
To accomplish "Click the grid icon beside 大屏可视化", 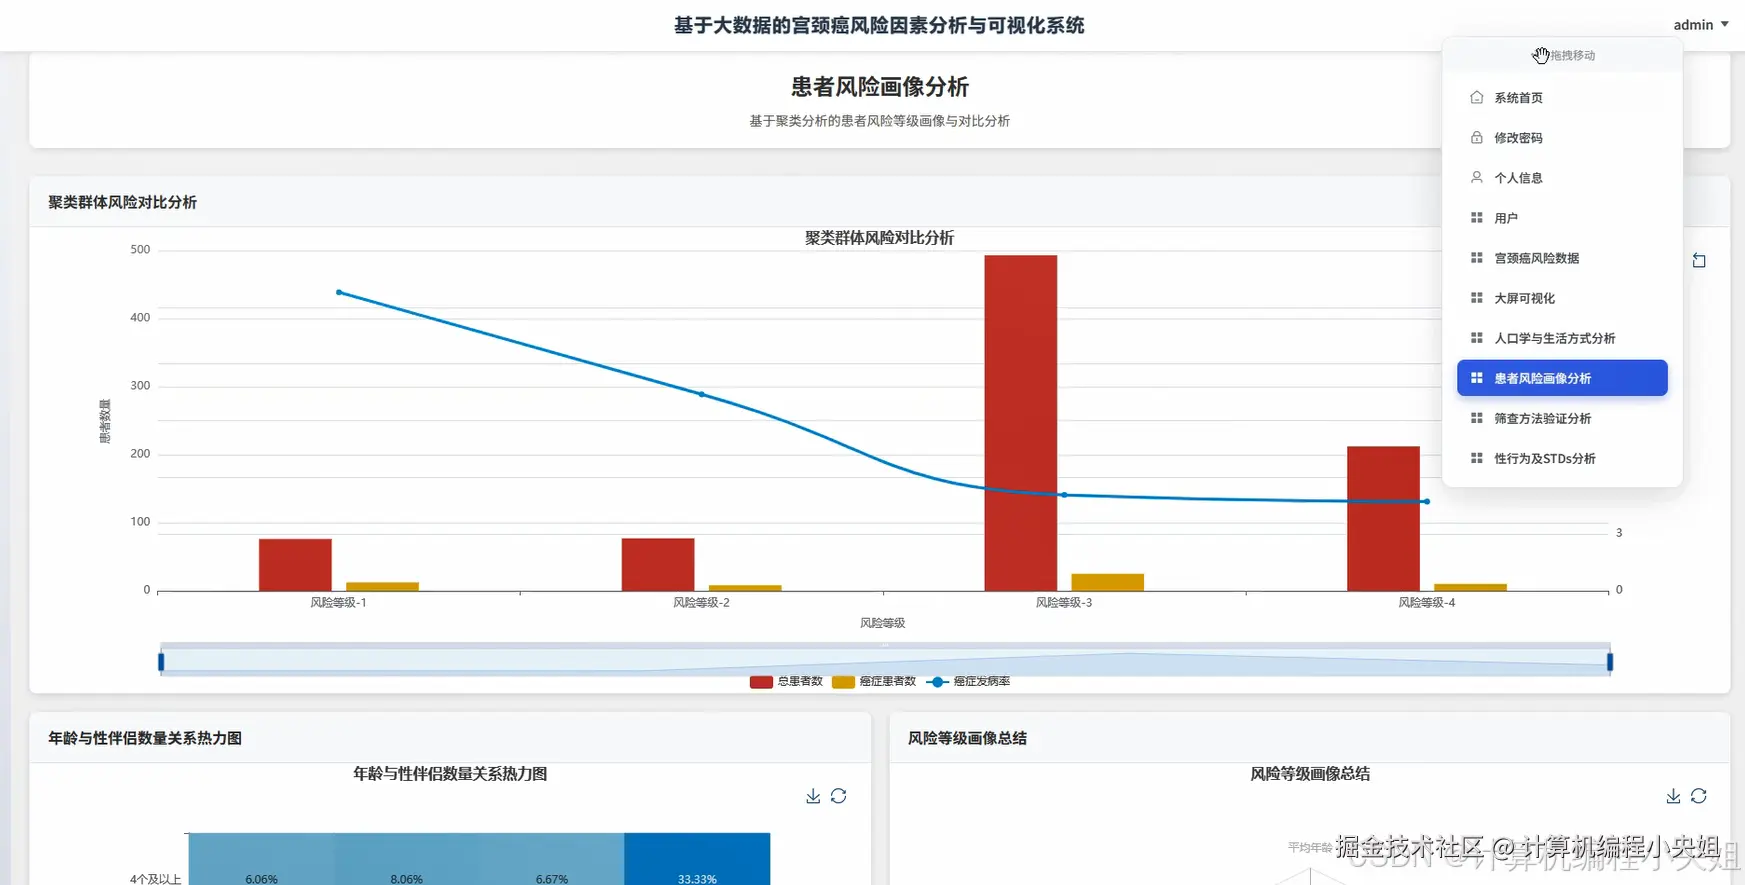I will (x=1476, y=298).
